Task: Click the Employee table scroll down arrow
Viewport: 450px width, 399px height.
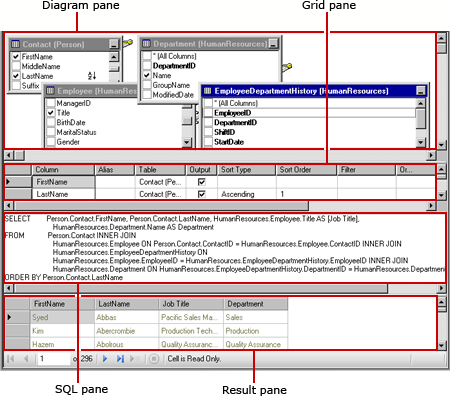Action: (187, 143)
